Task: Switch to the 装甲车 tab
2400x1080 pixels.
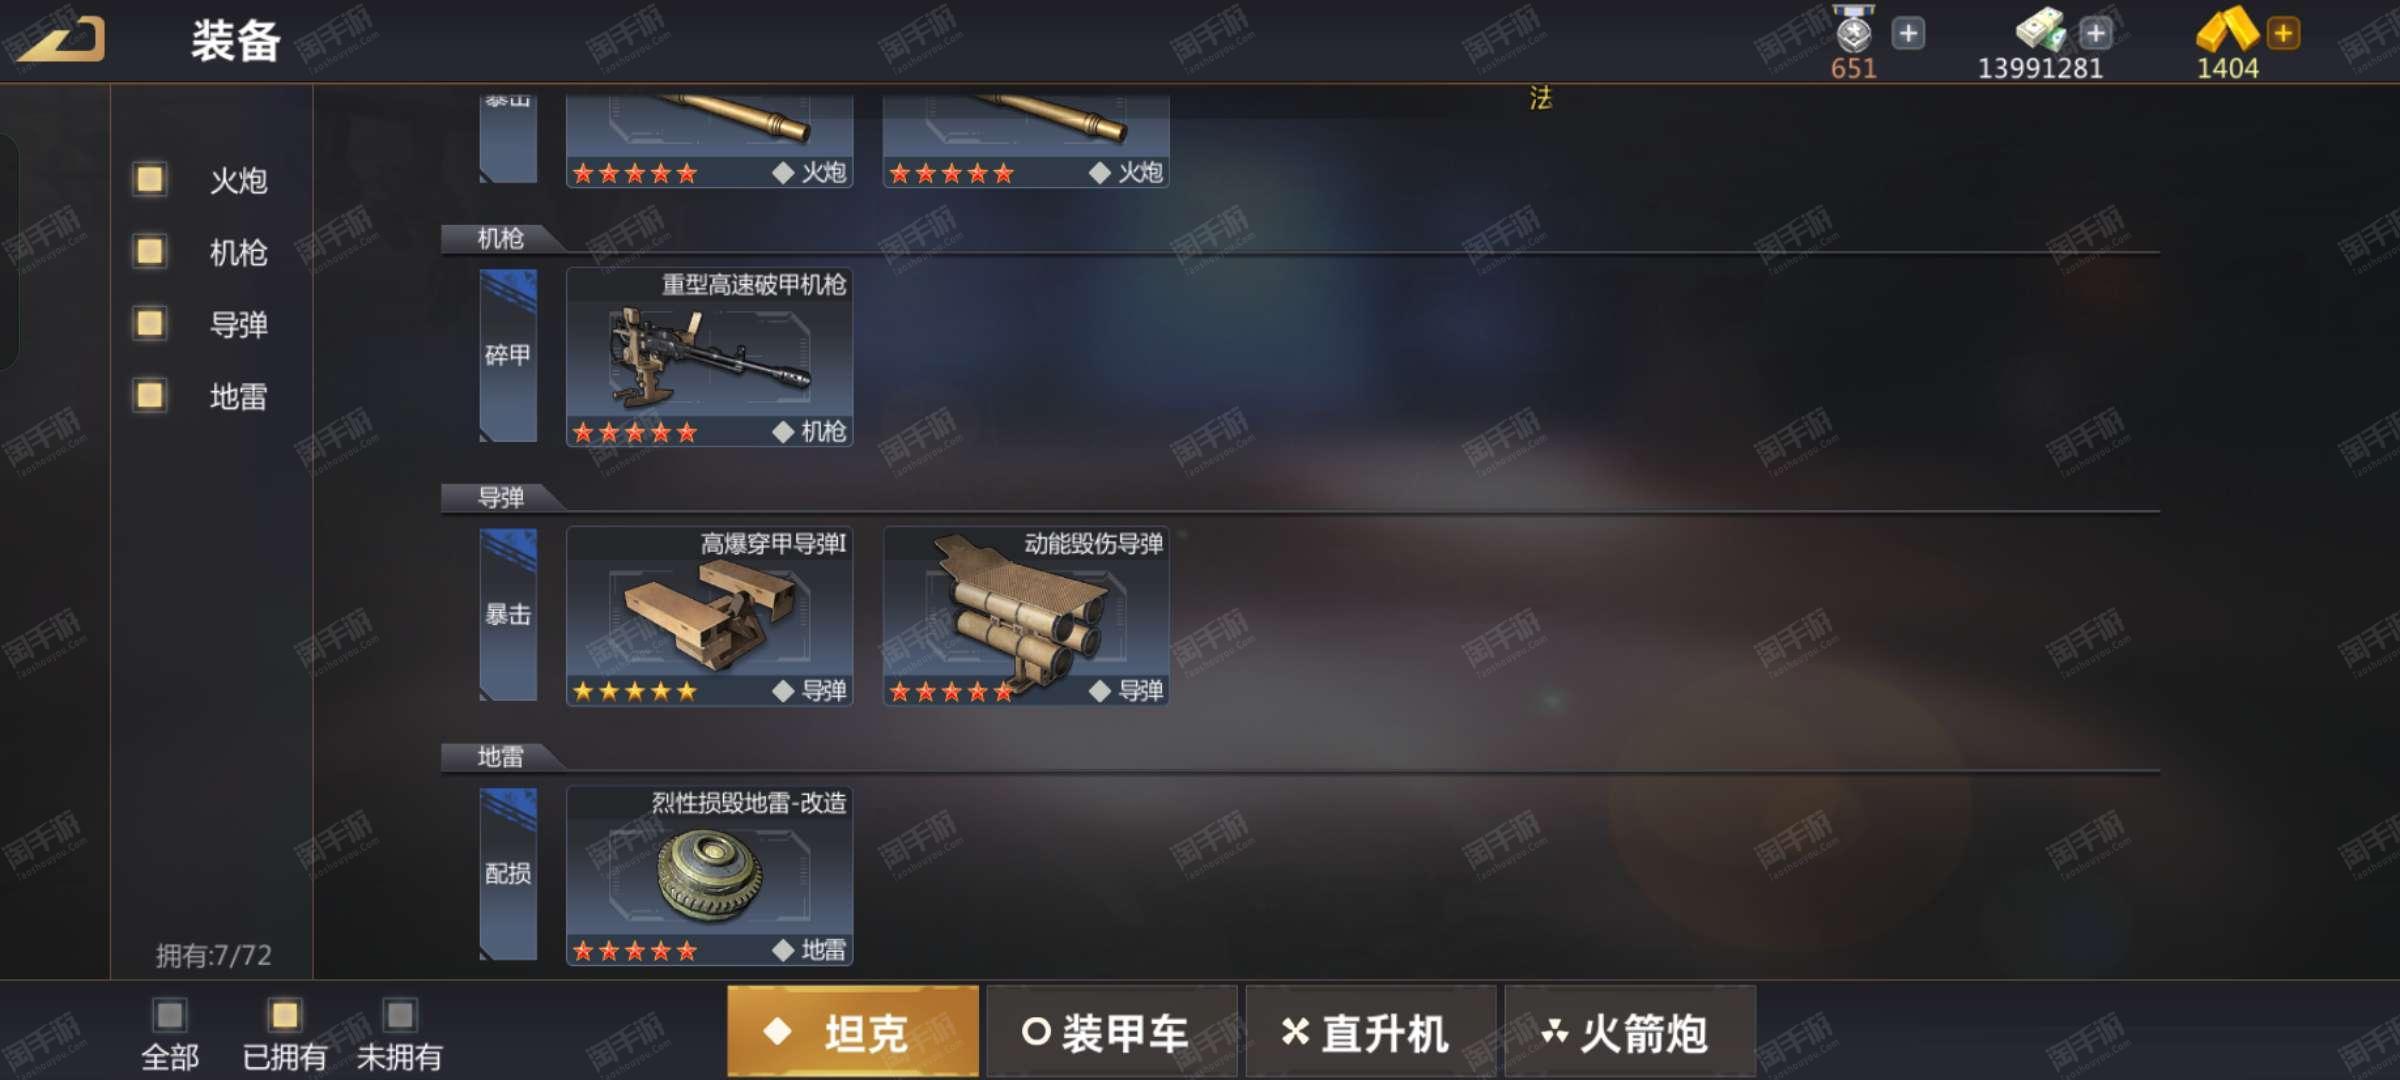Action: [x=1112, y=1032]
